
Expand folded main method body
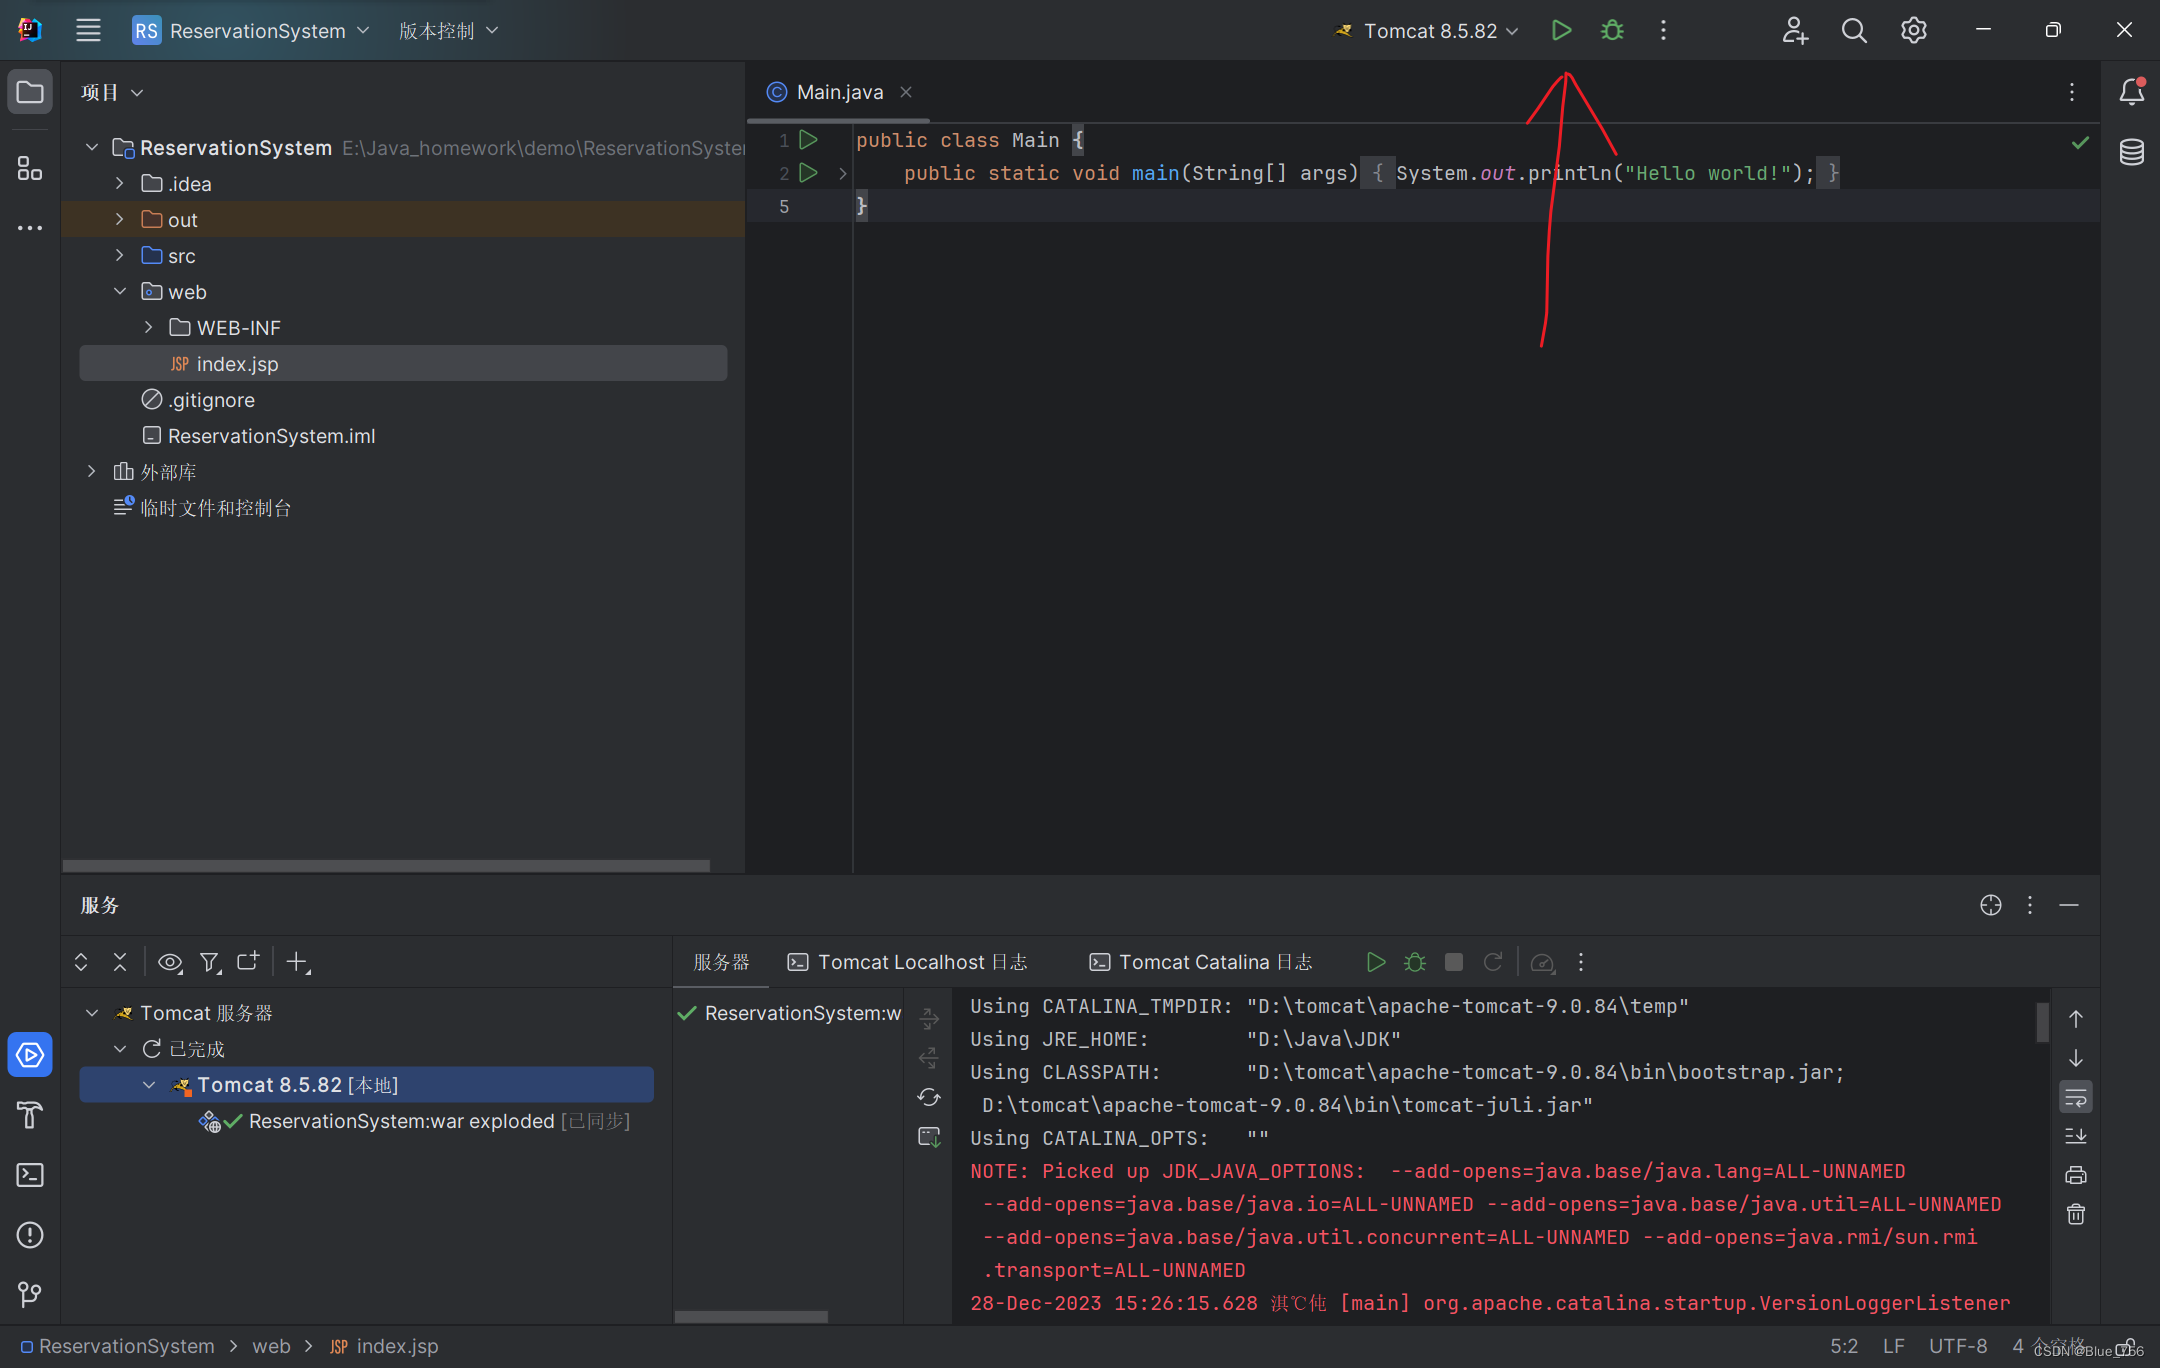point(842,173)
